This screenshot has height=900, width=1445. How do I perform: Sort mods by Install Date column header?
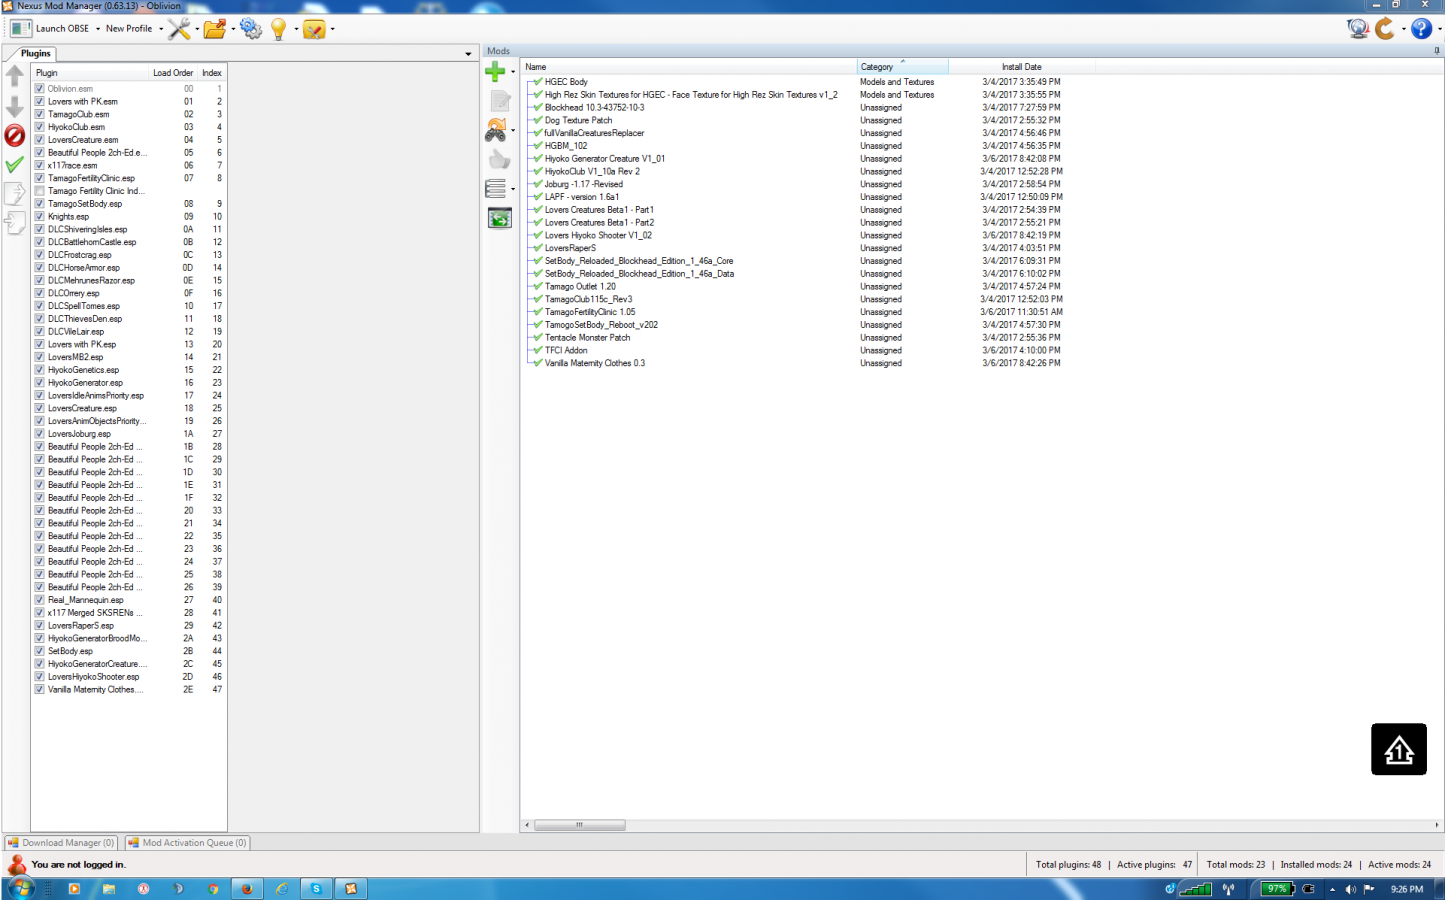[1021, 67]
